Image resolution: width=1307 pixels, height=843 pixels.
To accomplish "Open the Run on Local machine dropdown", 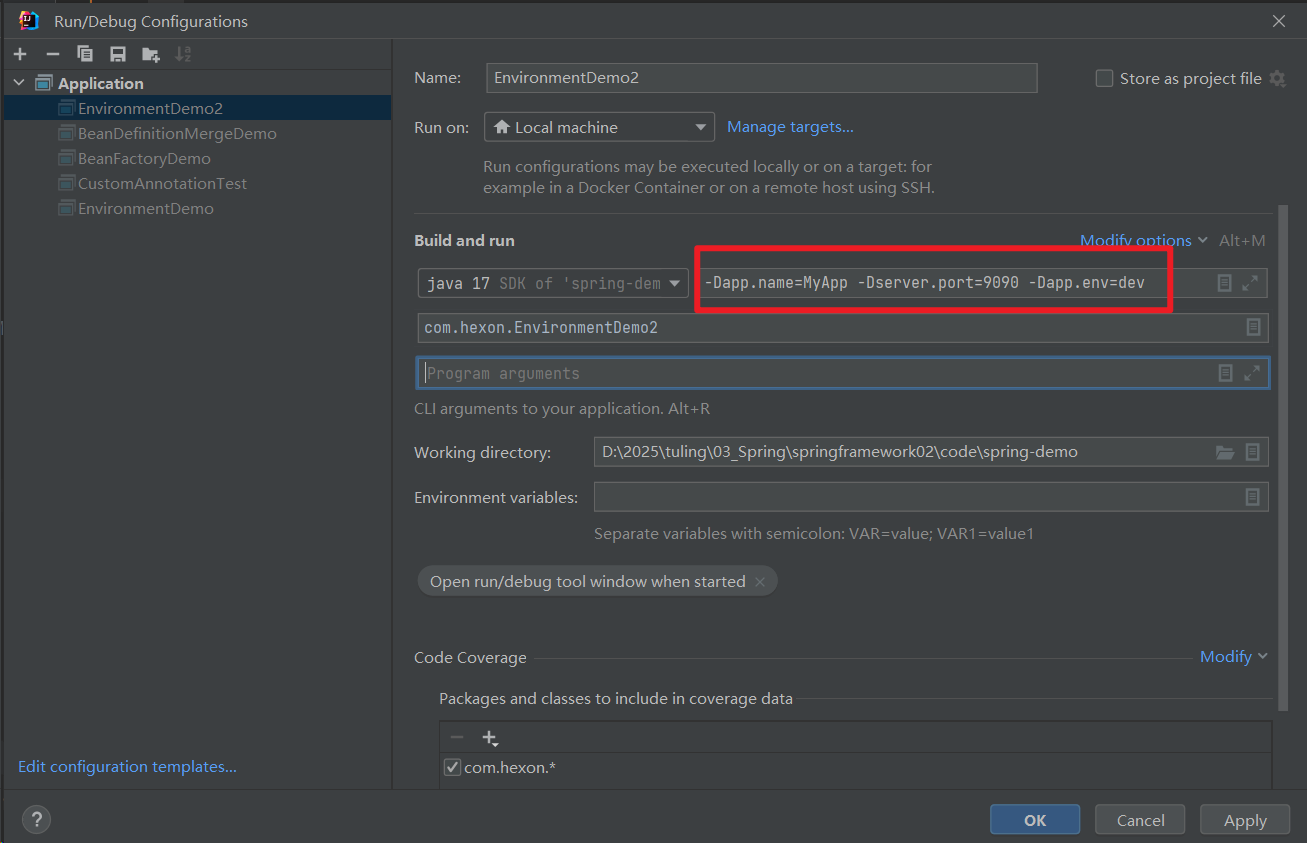I will [599, 127].
